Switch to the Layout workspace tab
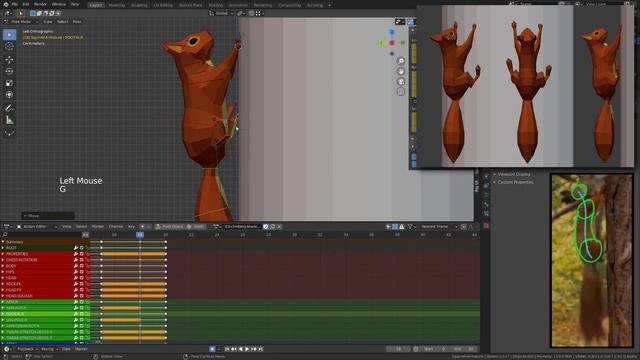Screen dimensions: 640x360 pyautogui.click(x=96, y=5)
